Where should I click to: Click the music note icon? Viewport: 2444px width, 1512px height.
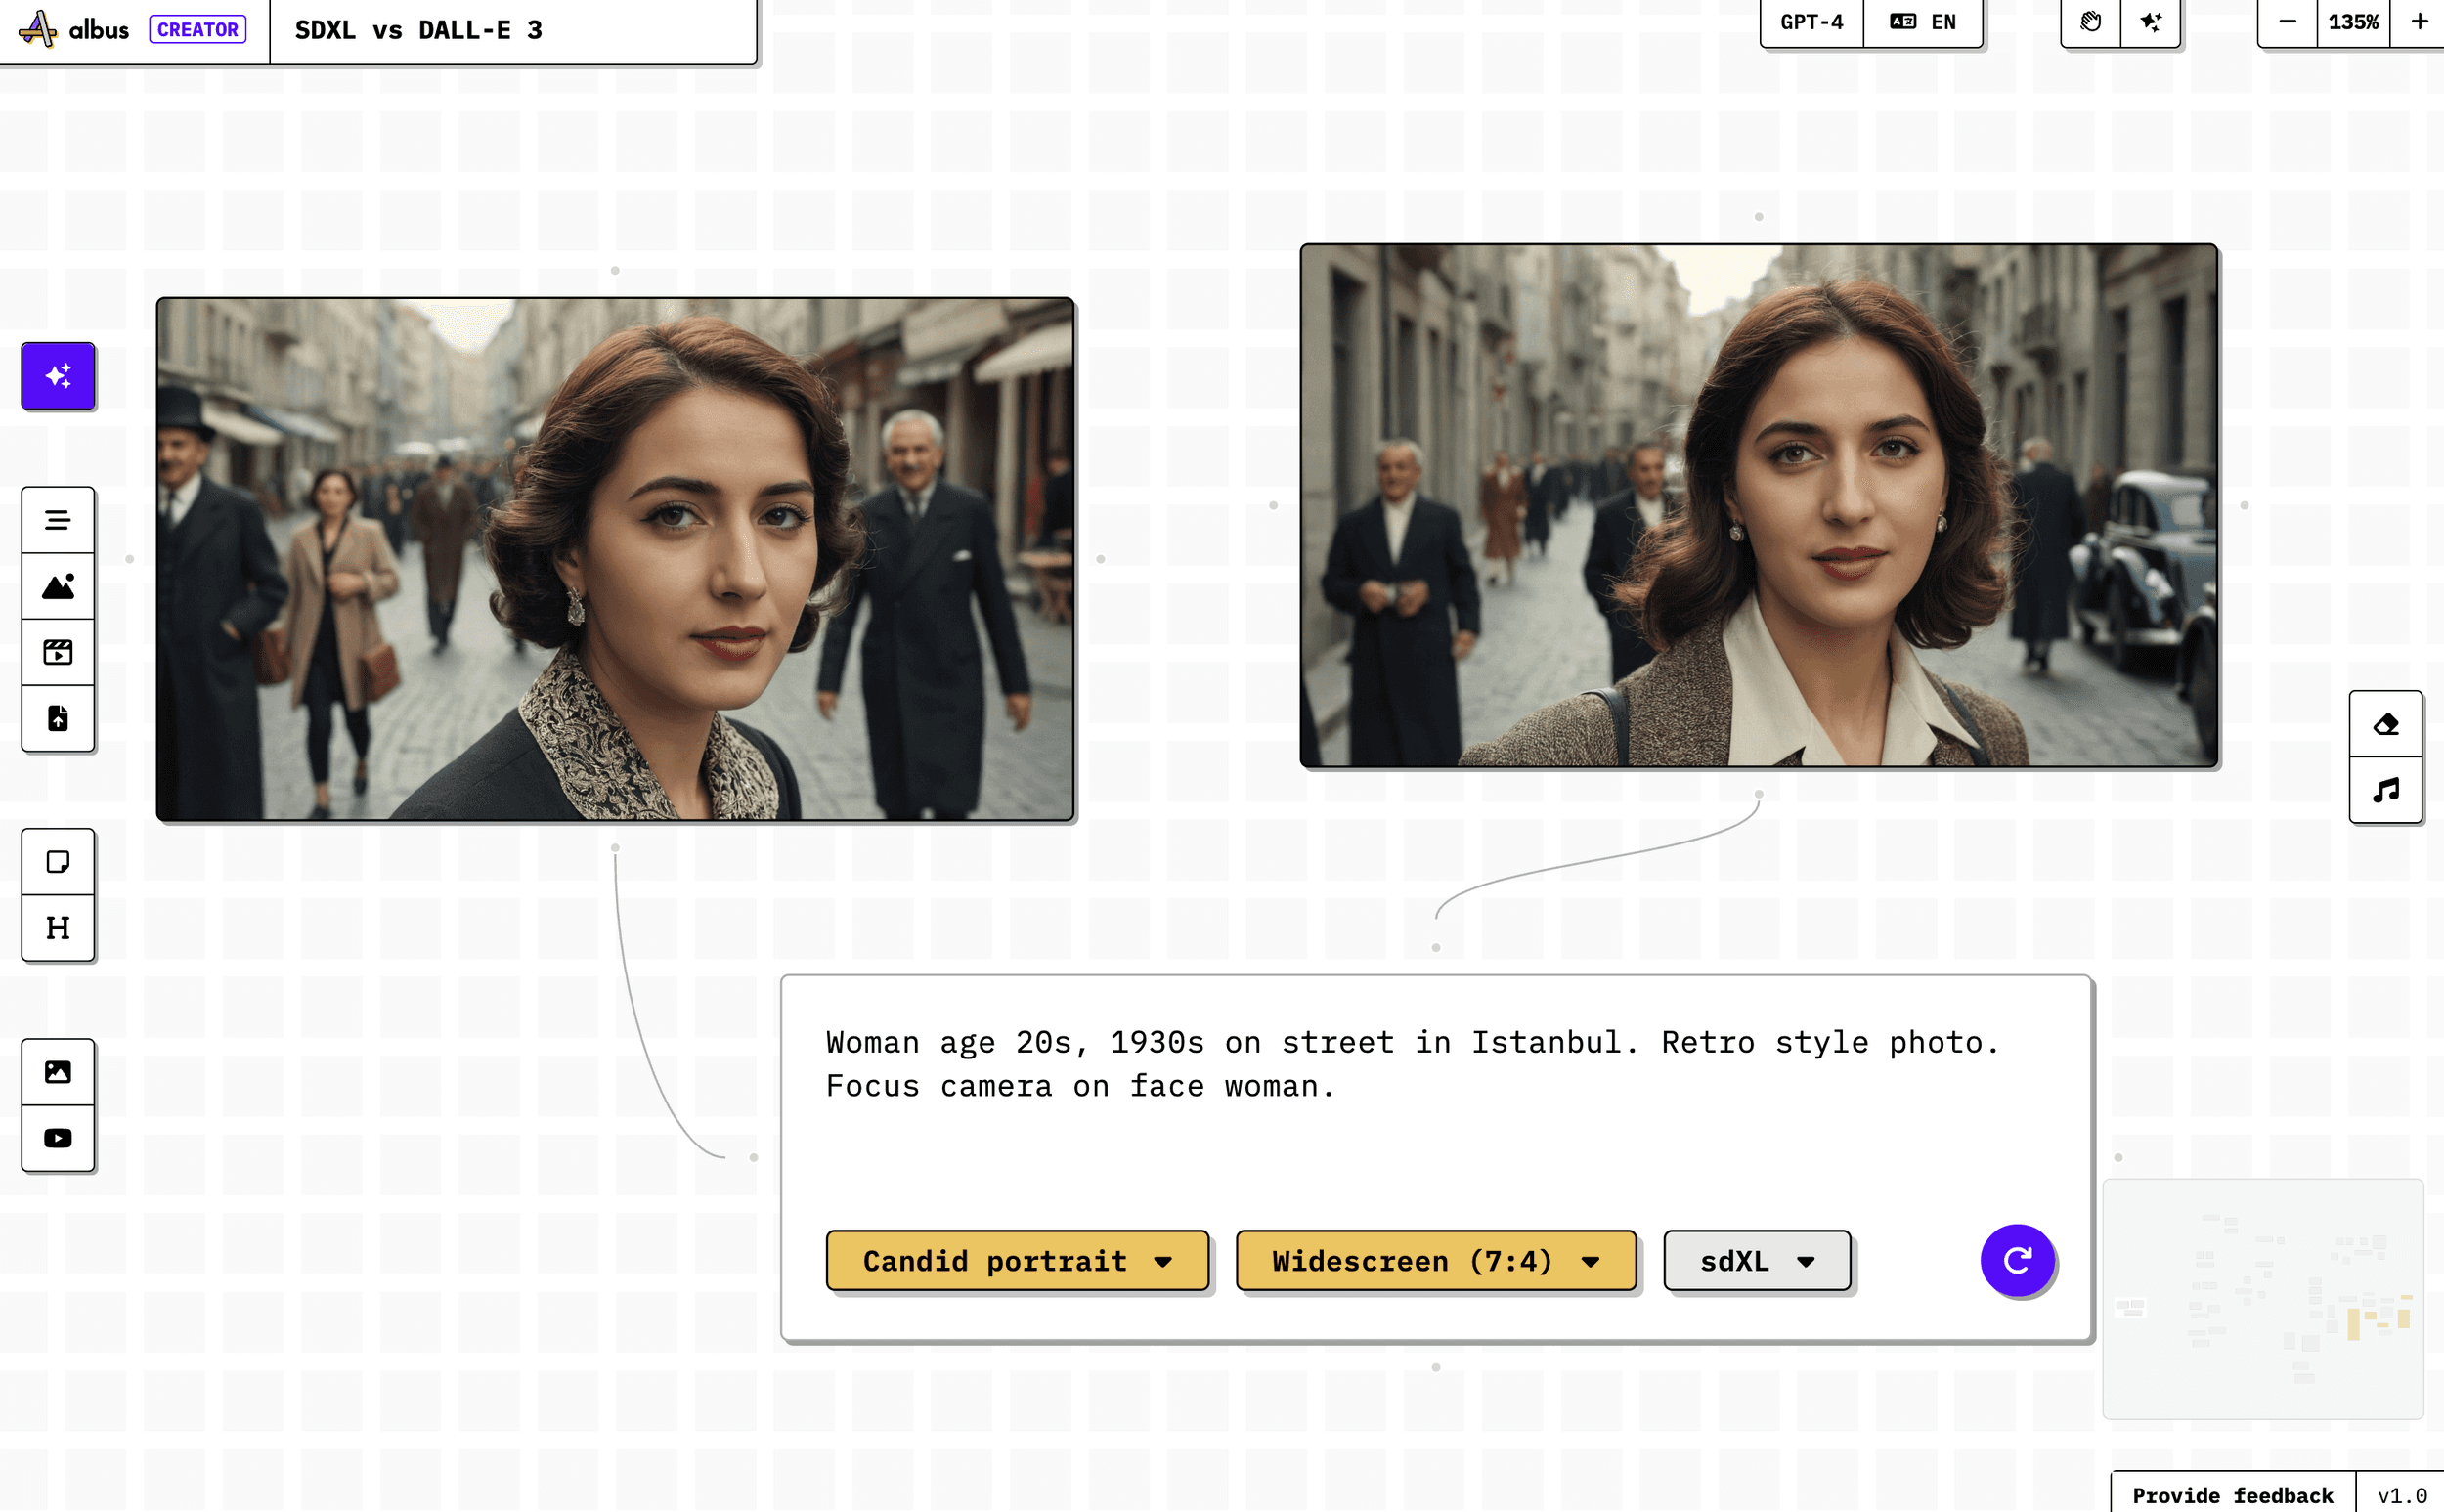pos(2386,790)
